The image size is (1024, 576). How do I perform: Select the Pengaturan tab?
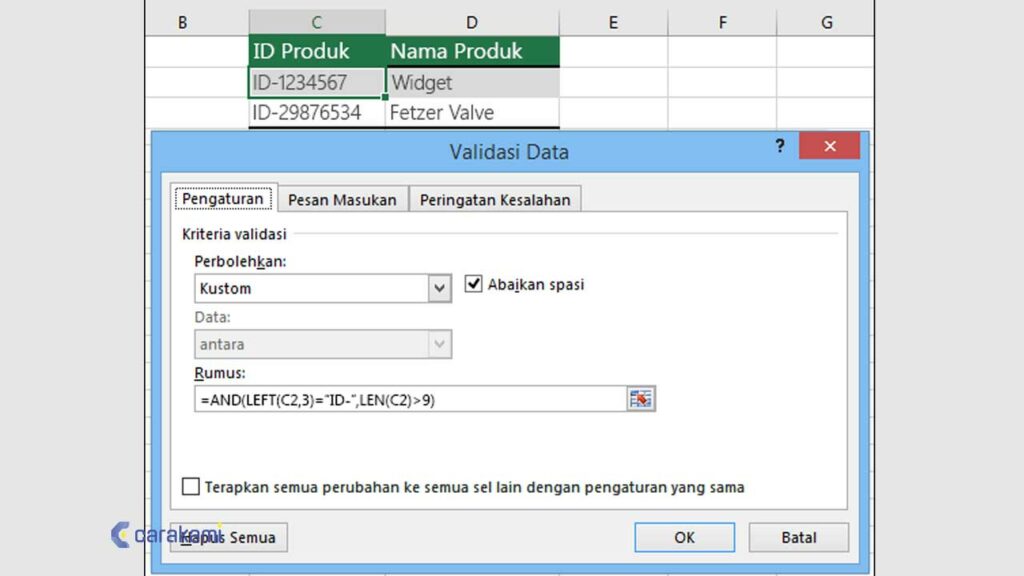click(222, 198)
